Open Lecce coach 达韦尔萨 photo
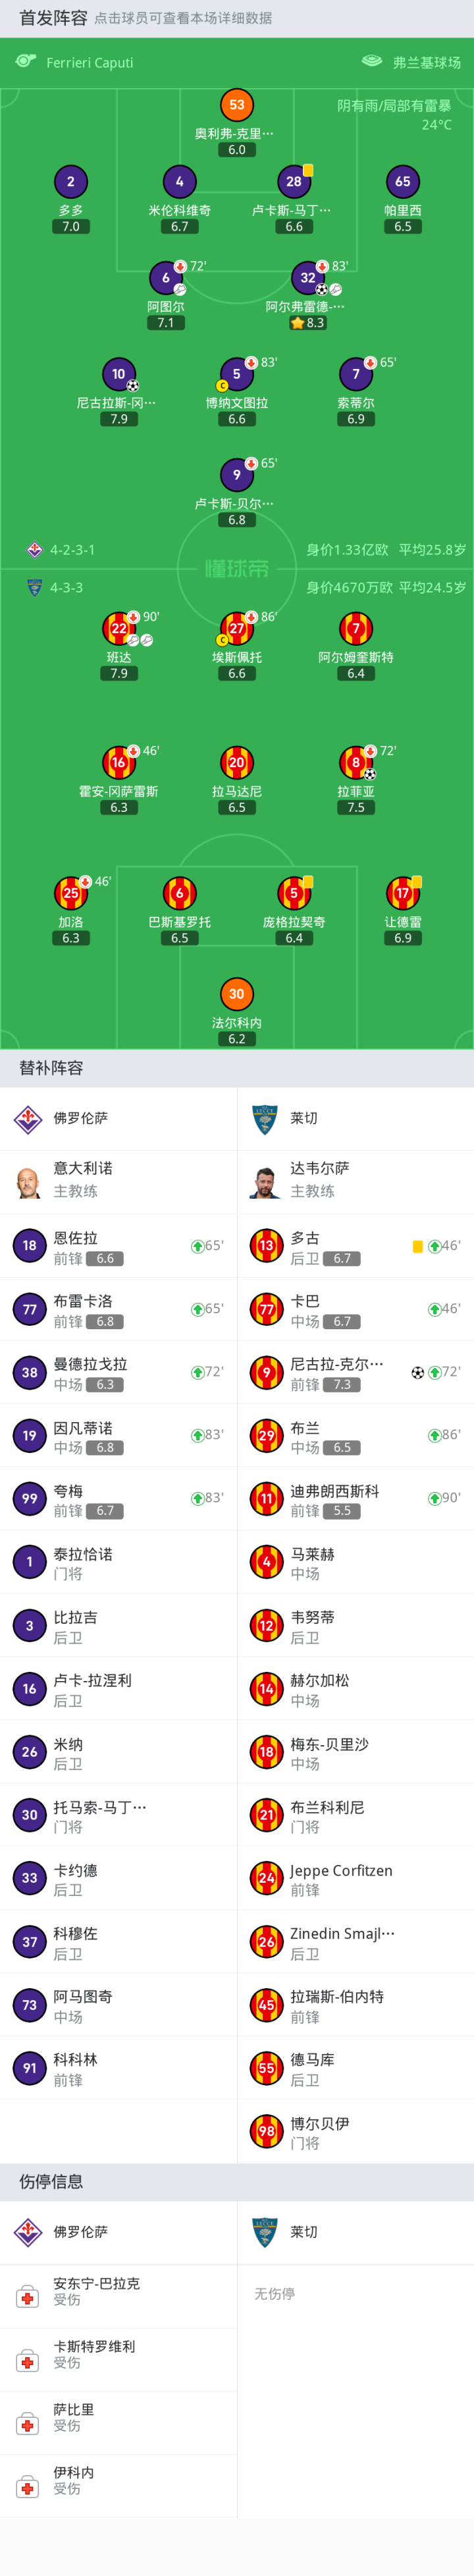The height and width of the screenshot is (2576, 474). [265, 1181]
